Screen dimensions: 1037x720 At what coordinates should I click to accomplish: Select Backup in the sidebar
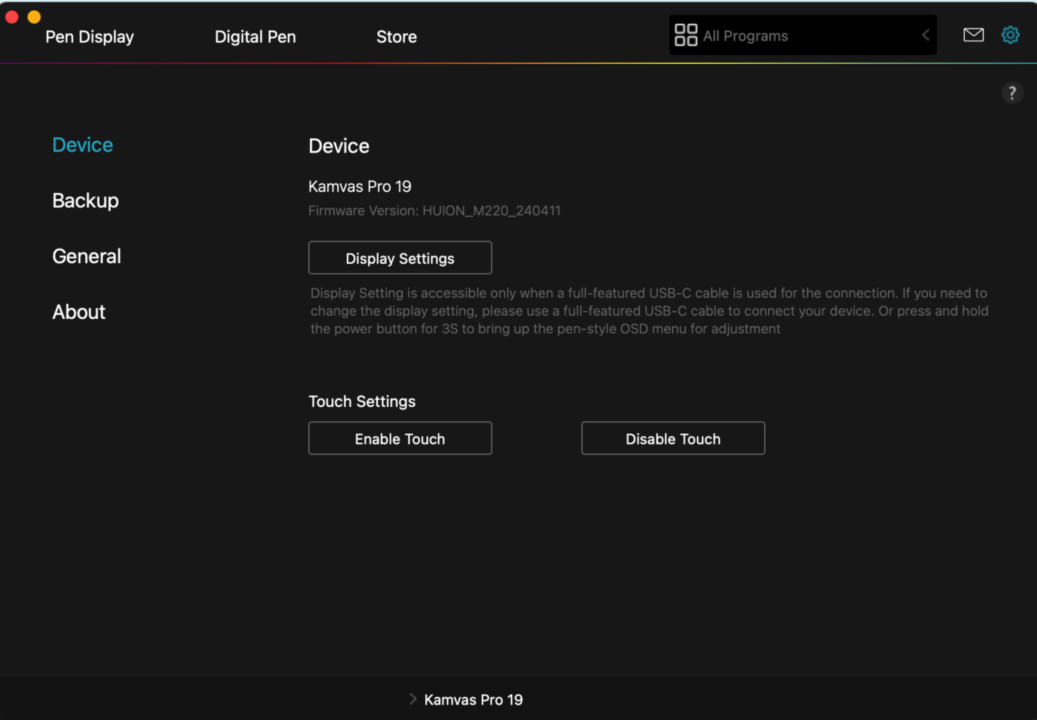(85, 200)
